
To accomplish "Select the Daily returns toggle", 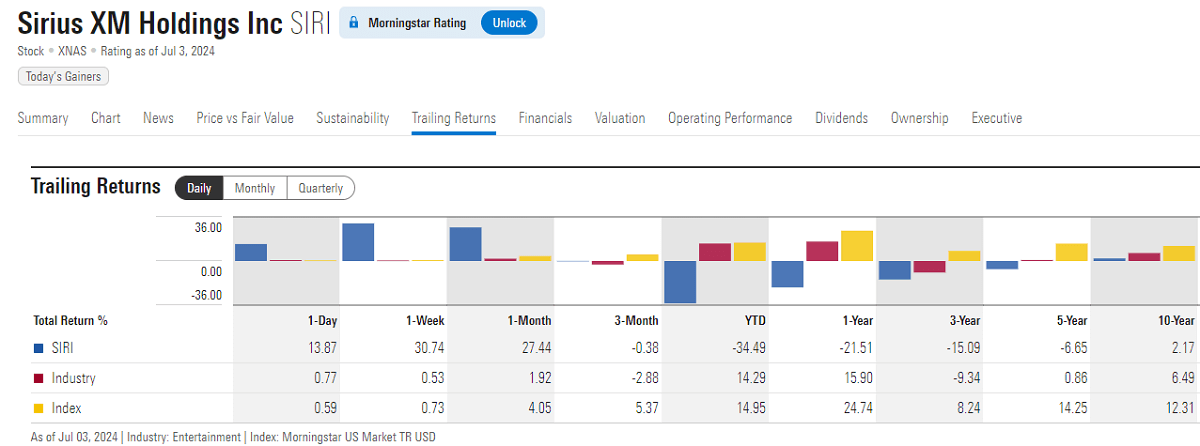I will 199,188.
